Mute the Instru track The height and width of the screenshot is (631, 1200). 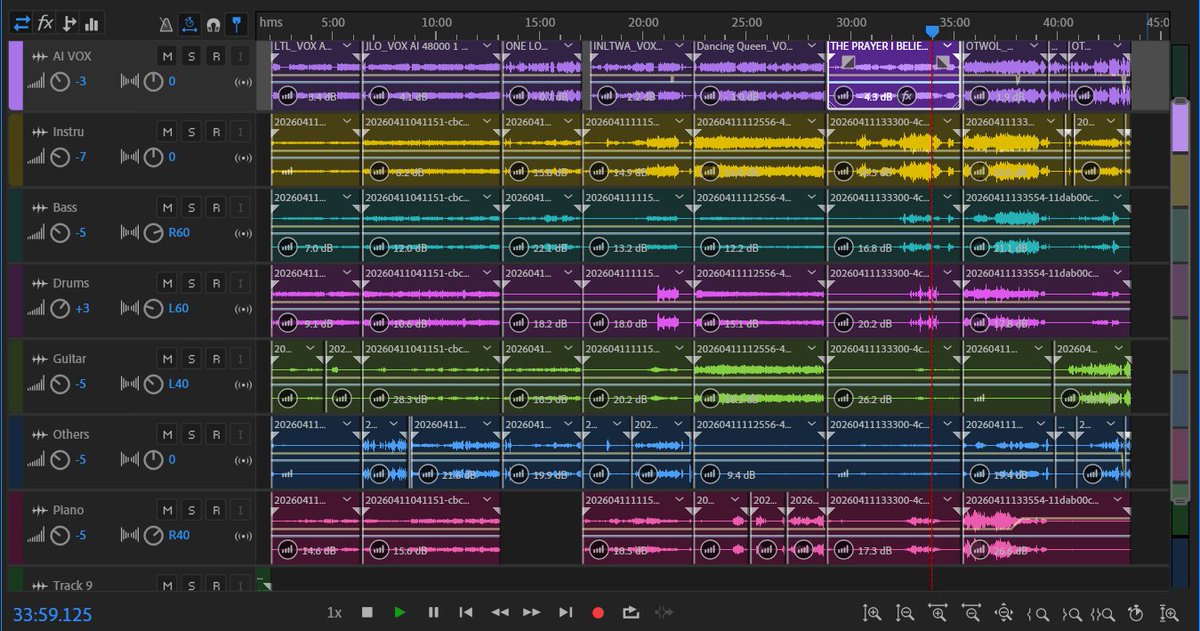167,132
